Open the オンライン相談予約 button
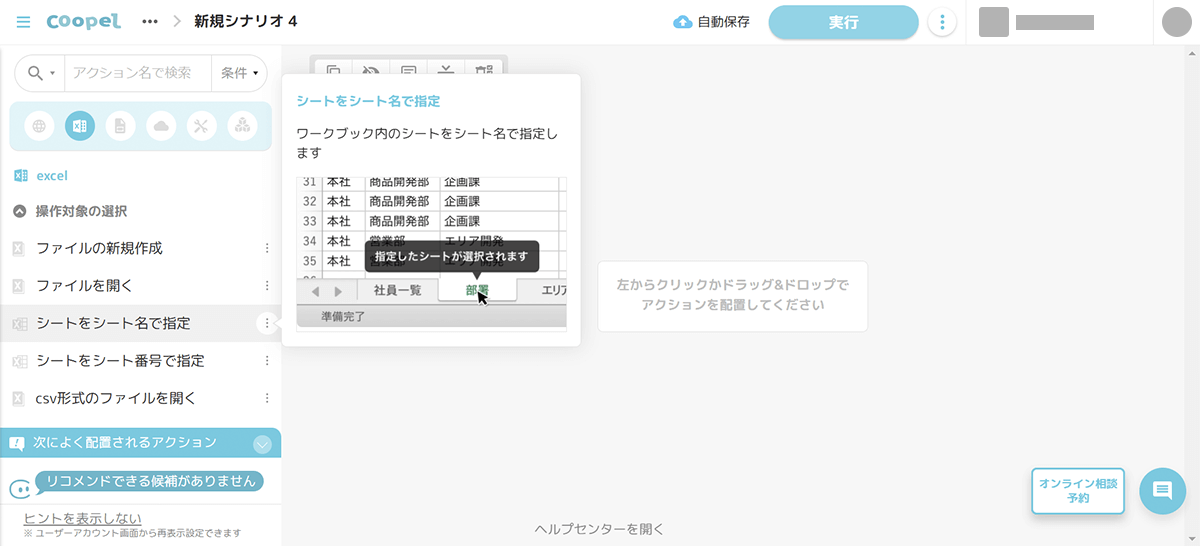Viewport: 1200px width, 546px height. coord(1077,490)
